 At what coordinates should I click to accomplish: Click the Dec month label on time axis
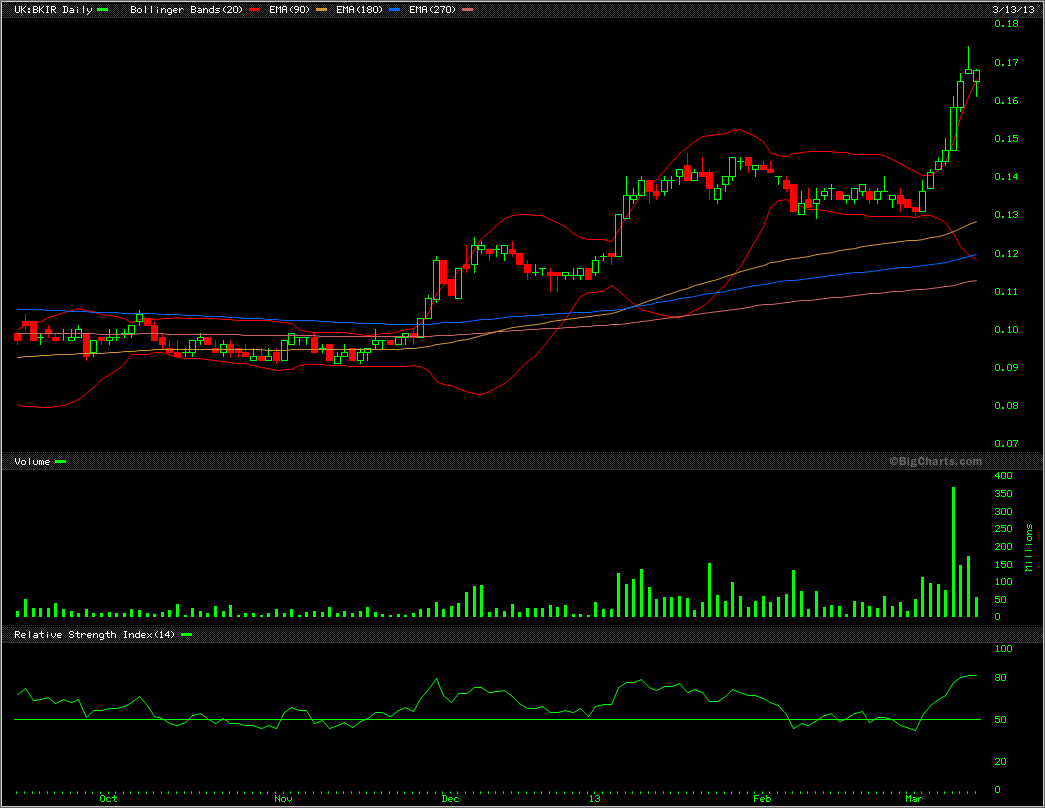click(x=451, y=799)
